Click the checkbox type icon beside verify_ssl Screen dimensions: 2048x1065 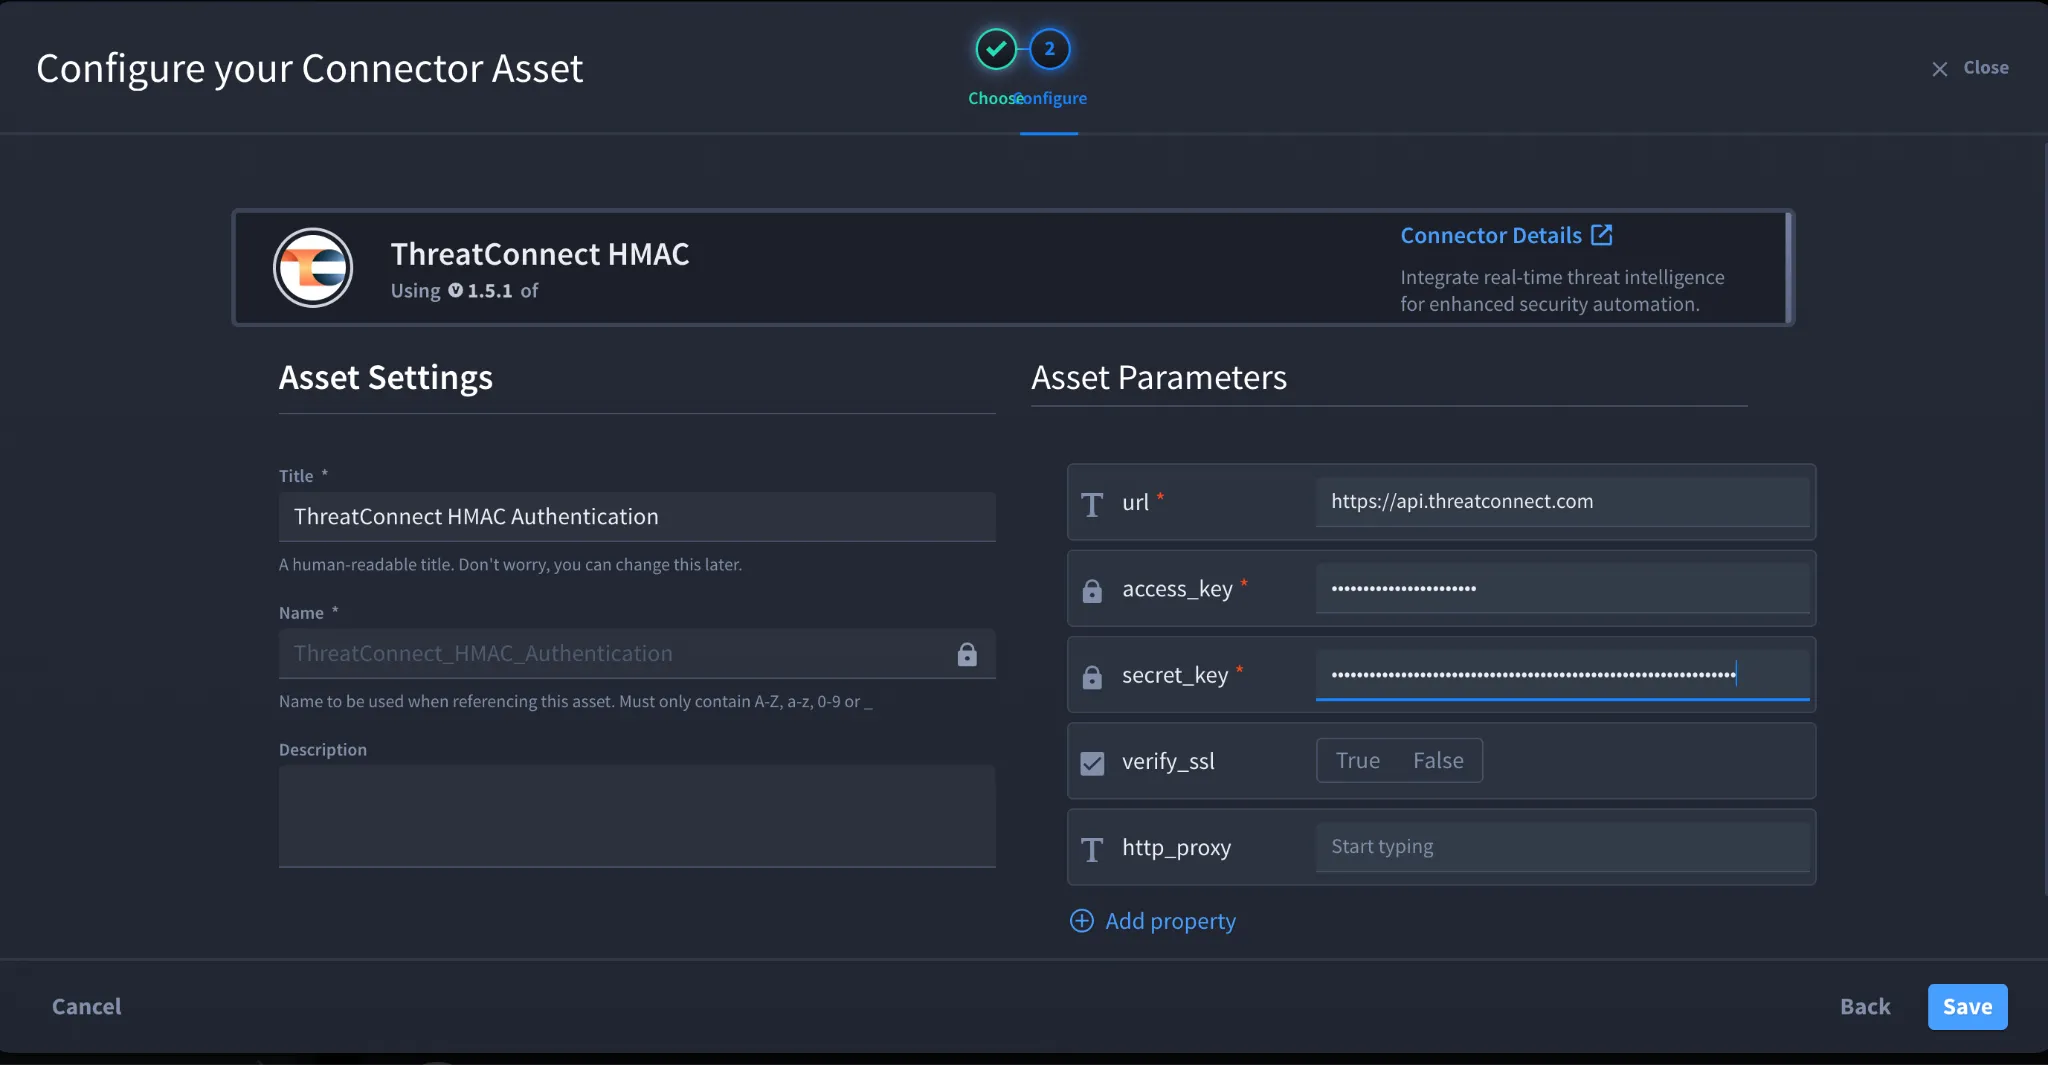(1092, 763)
